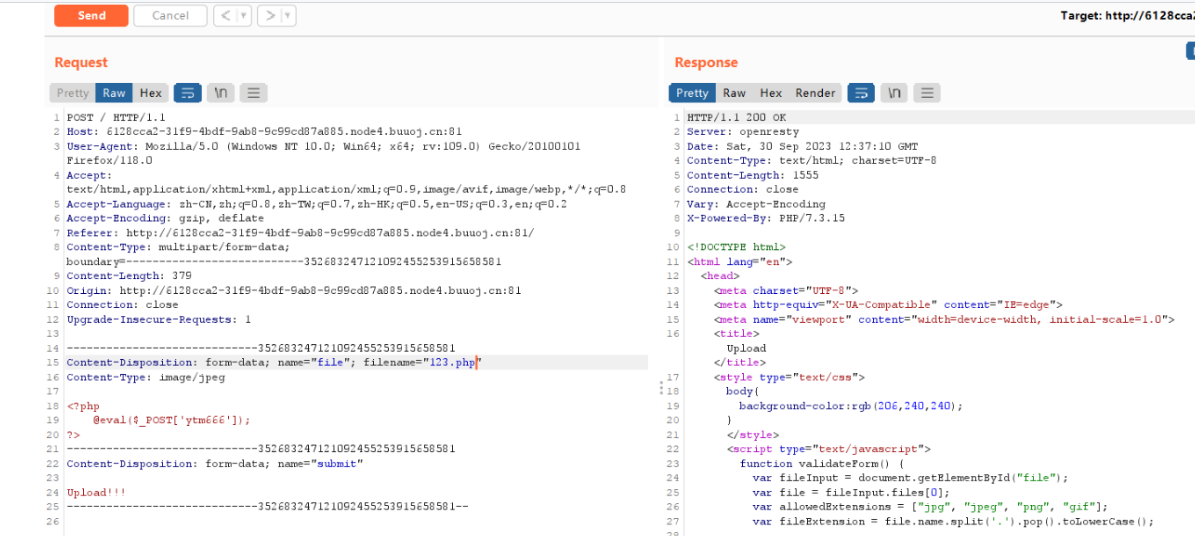The width and height of the screenshot is (1195, 536).
Task: Click the Upgrade-Insecure-Requests header line
Action: [159, 319]
